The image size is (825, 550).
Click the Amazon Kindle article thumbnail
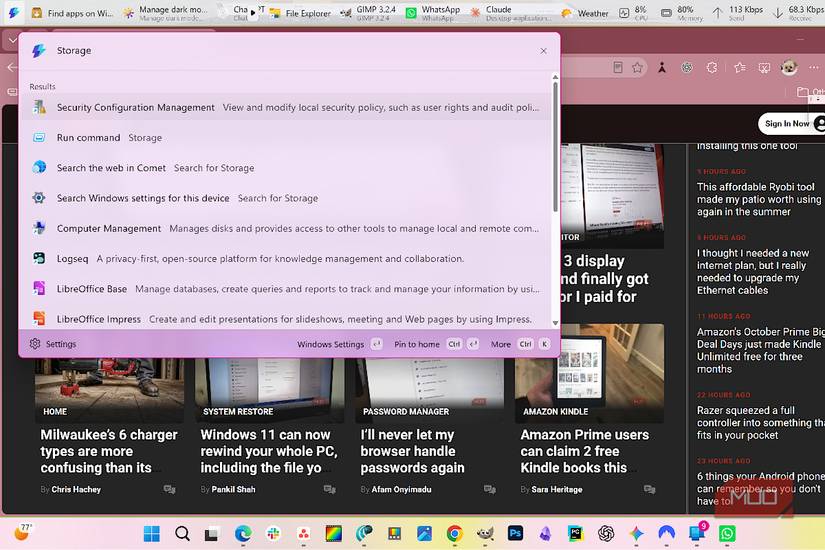[x=589, y=373]
